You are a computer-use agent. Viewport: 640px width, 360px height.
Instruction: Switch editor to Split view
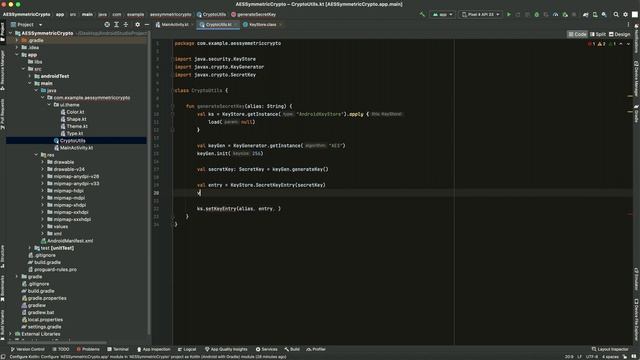tap(598, 34)
